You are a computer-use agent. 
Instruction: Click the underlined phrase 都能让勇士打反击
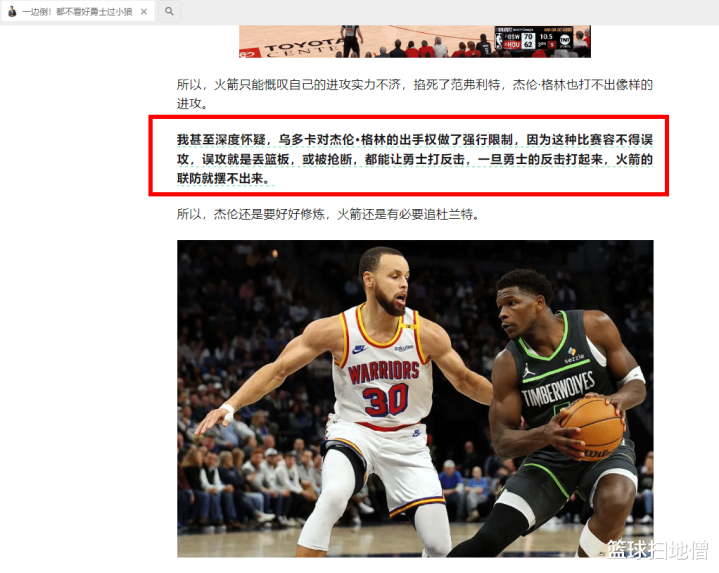[x=414, y=159]
